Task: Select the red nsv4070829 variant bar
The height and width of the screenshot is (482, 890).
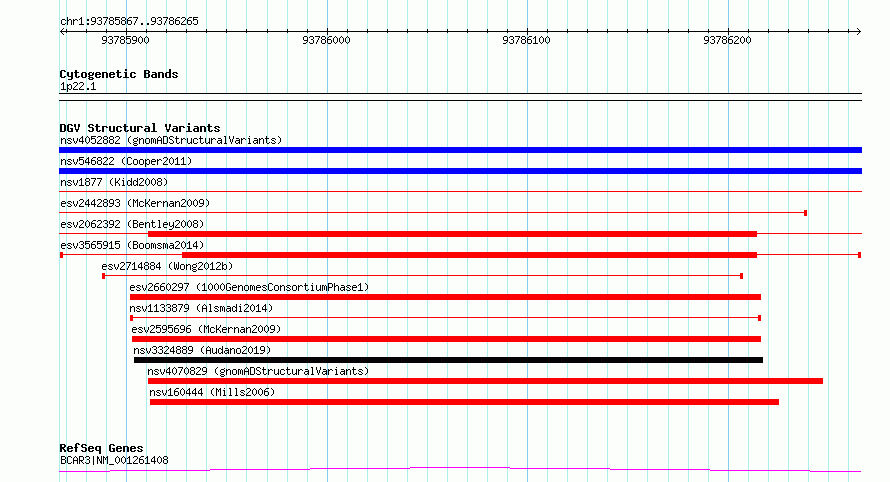Action: coord(485,381)
